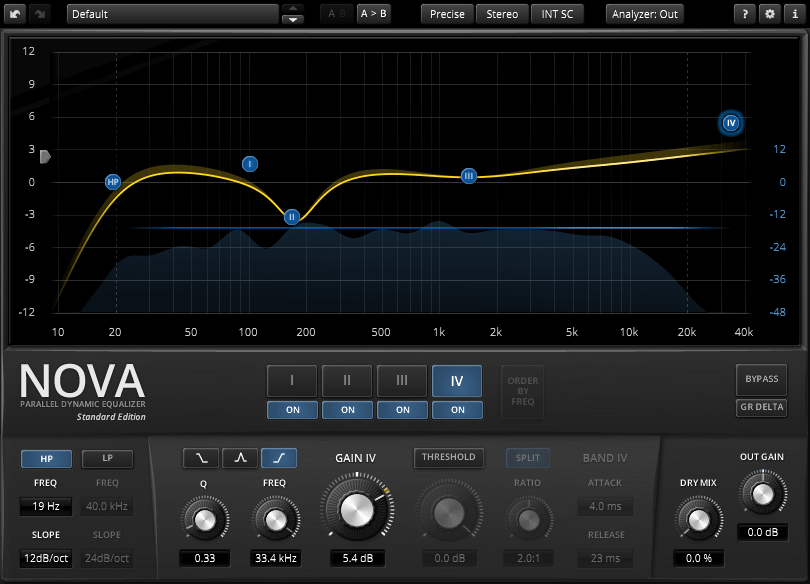
Task: Click the GAIN IV knob
Action: tap(355, 510)
